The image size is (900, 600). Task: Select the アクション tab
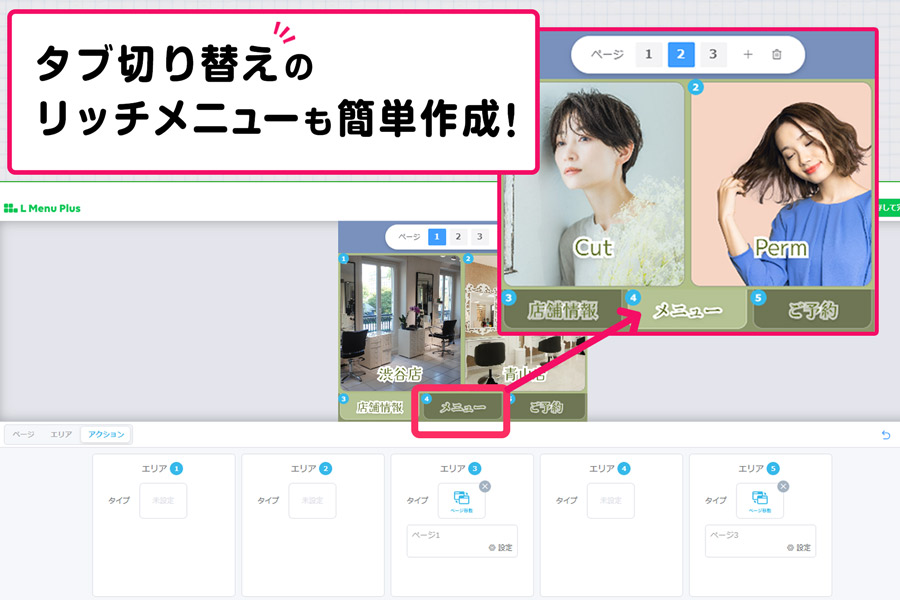106,435
